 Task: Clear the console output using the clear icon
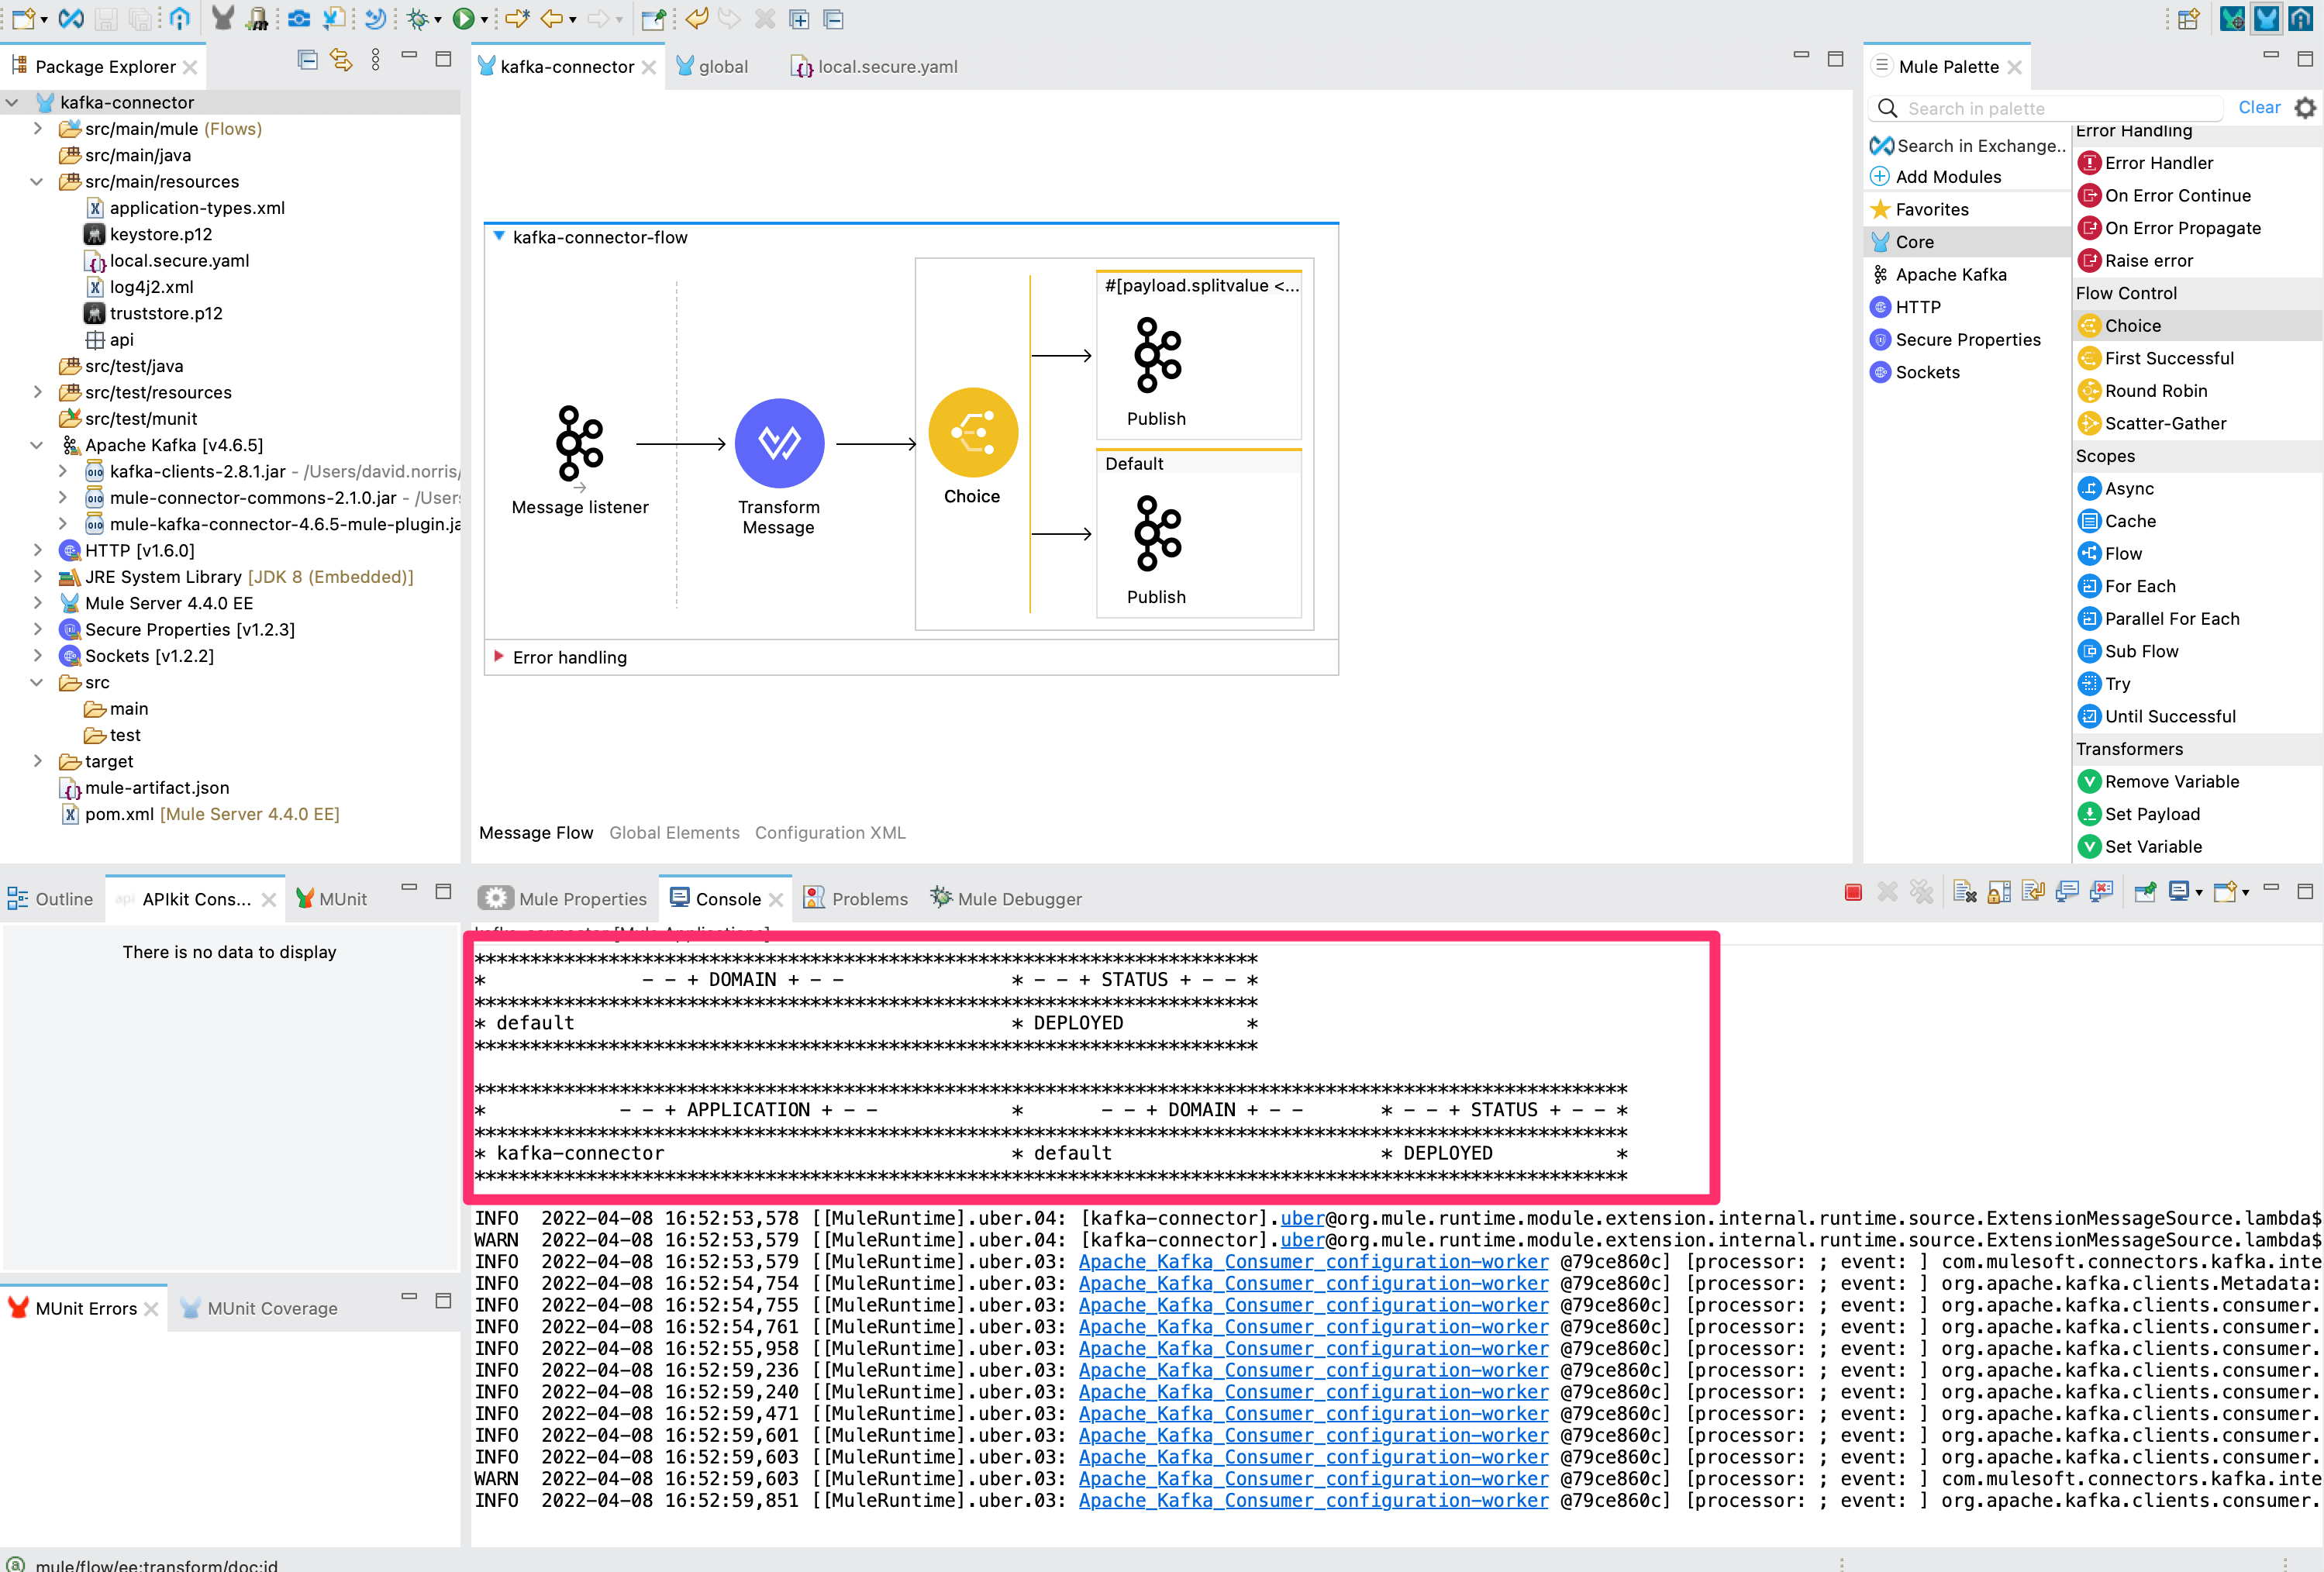pos(1964,891)
